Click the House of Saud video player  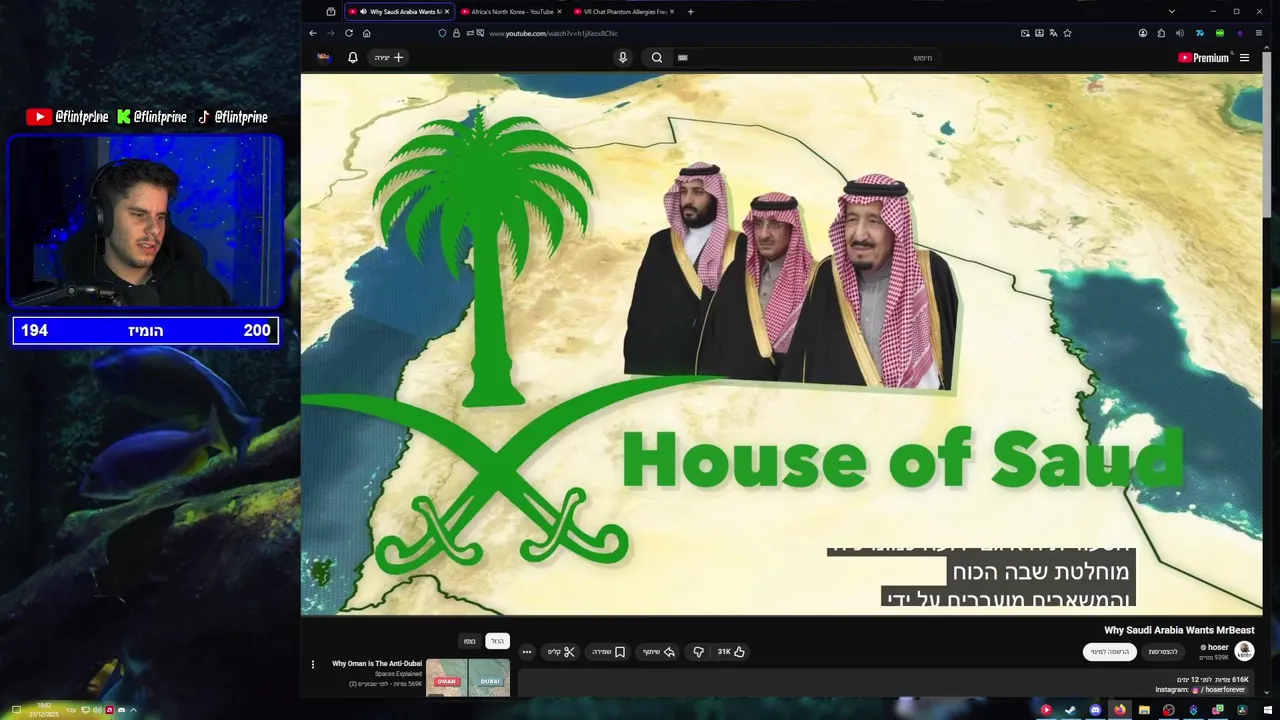[782, 345]
